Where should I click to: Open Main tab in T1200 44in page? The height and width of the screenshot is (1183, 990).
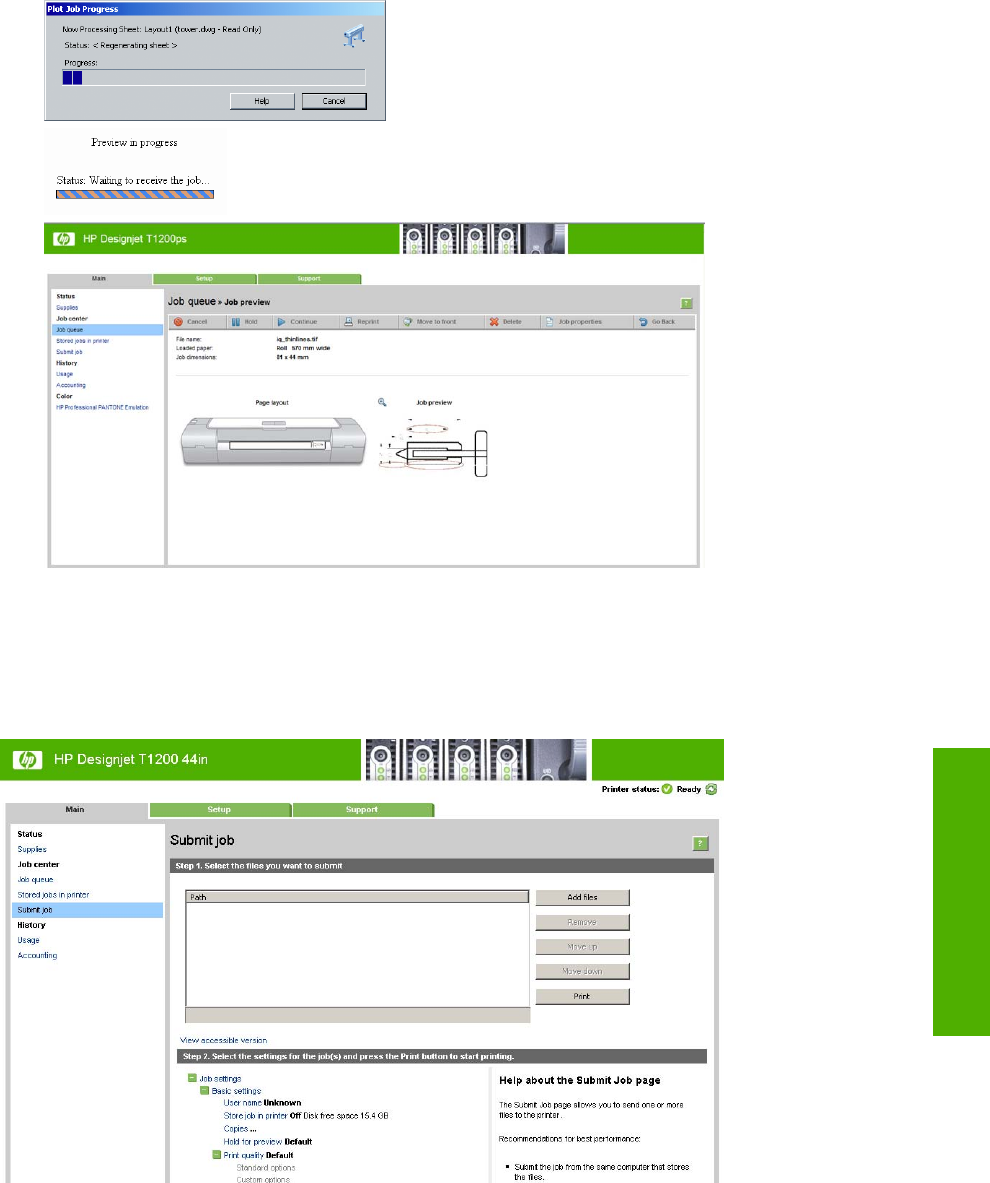click(x=75, y=810)
